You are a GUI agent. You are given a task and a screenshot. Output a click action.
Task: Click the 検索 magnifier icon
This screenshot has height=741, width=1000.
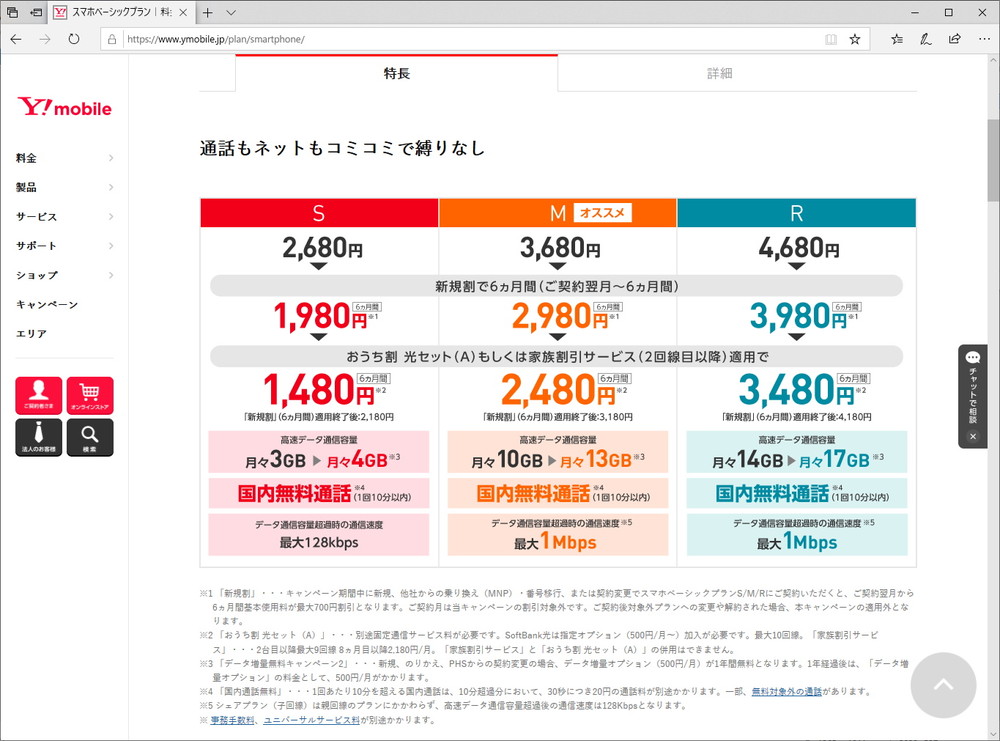click(90, 437)
